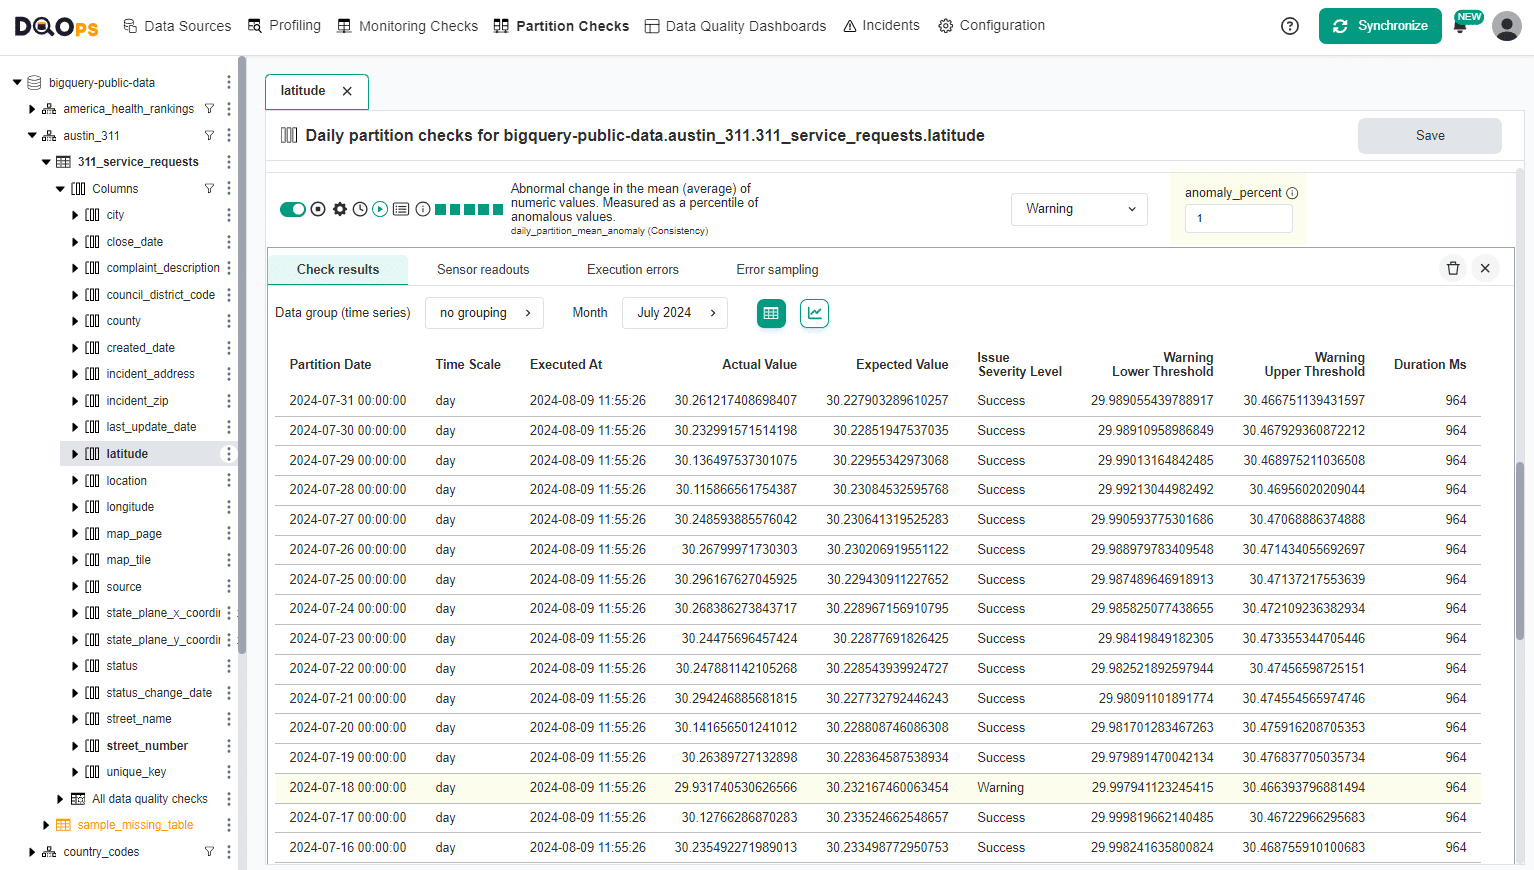Click the disable check stop icon

(x=318, y=209)
